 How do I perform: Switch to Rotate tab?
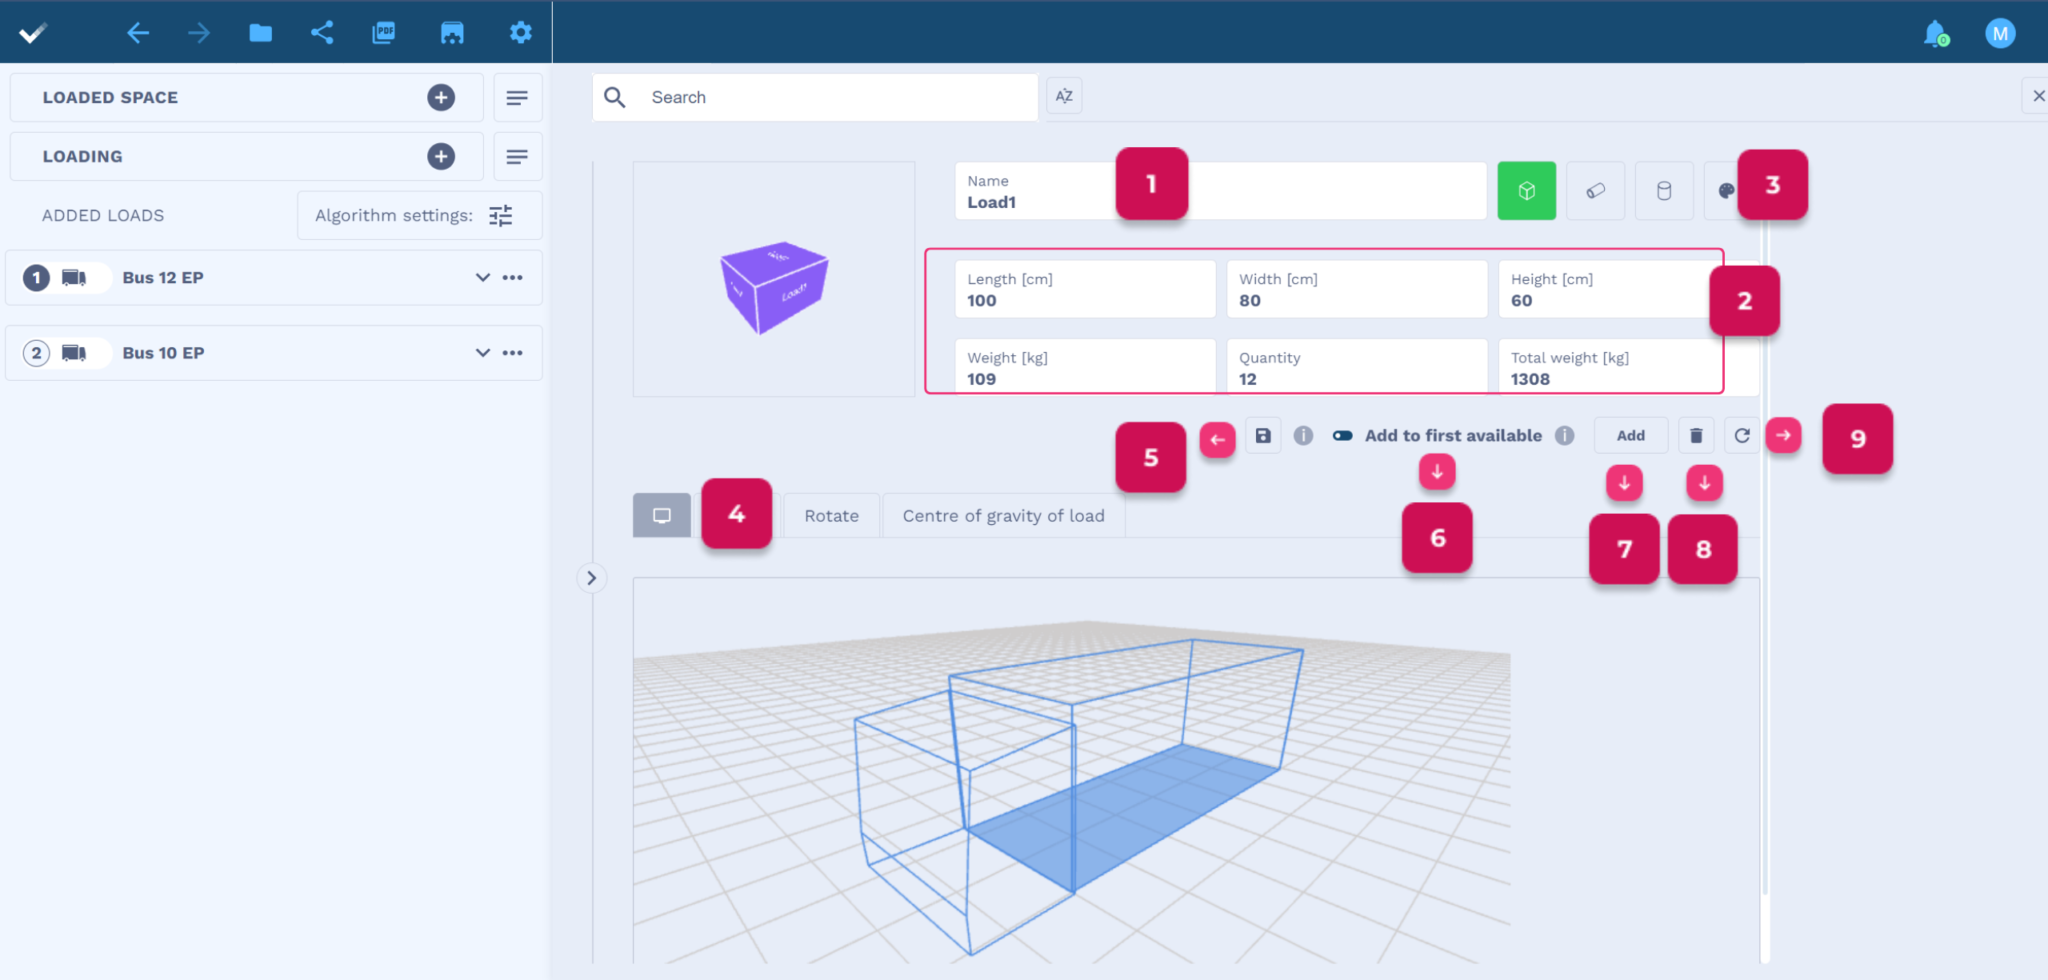832,516
